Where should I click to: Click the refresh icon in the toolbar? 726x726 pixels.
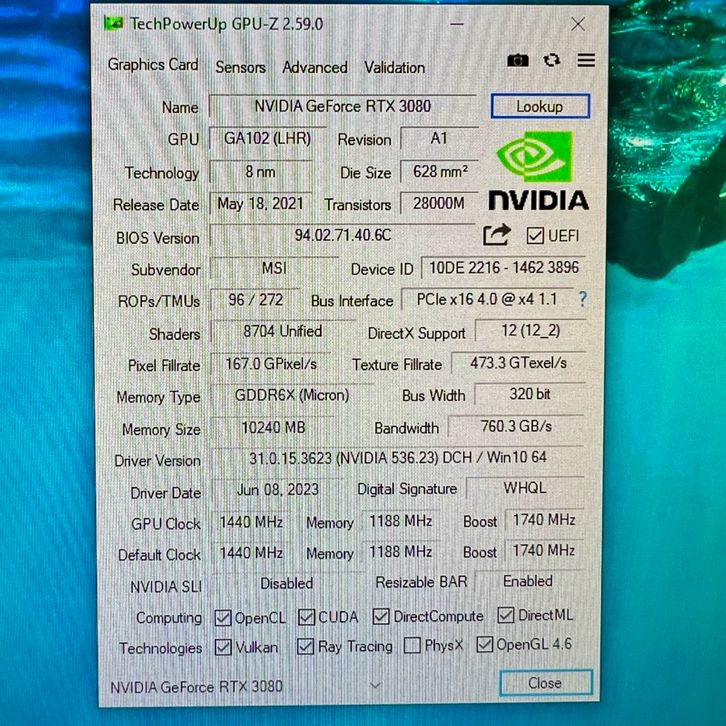tap(551, 61)
